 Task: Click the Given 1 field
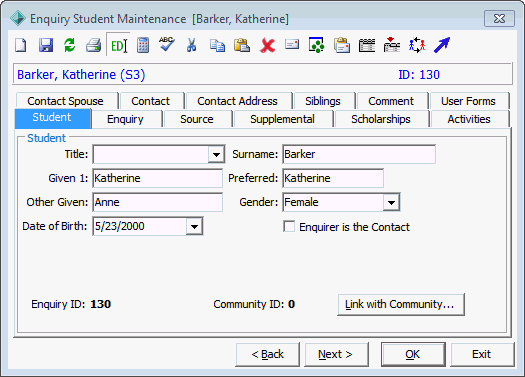[x=157, y=178]
